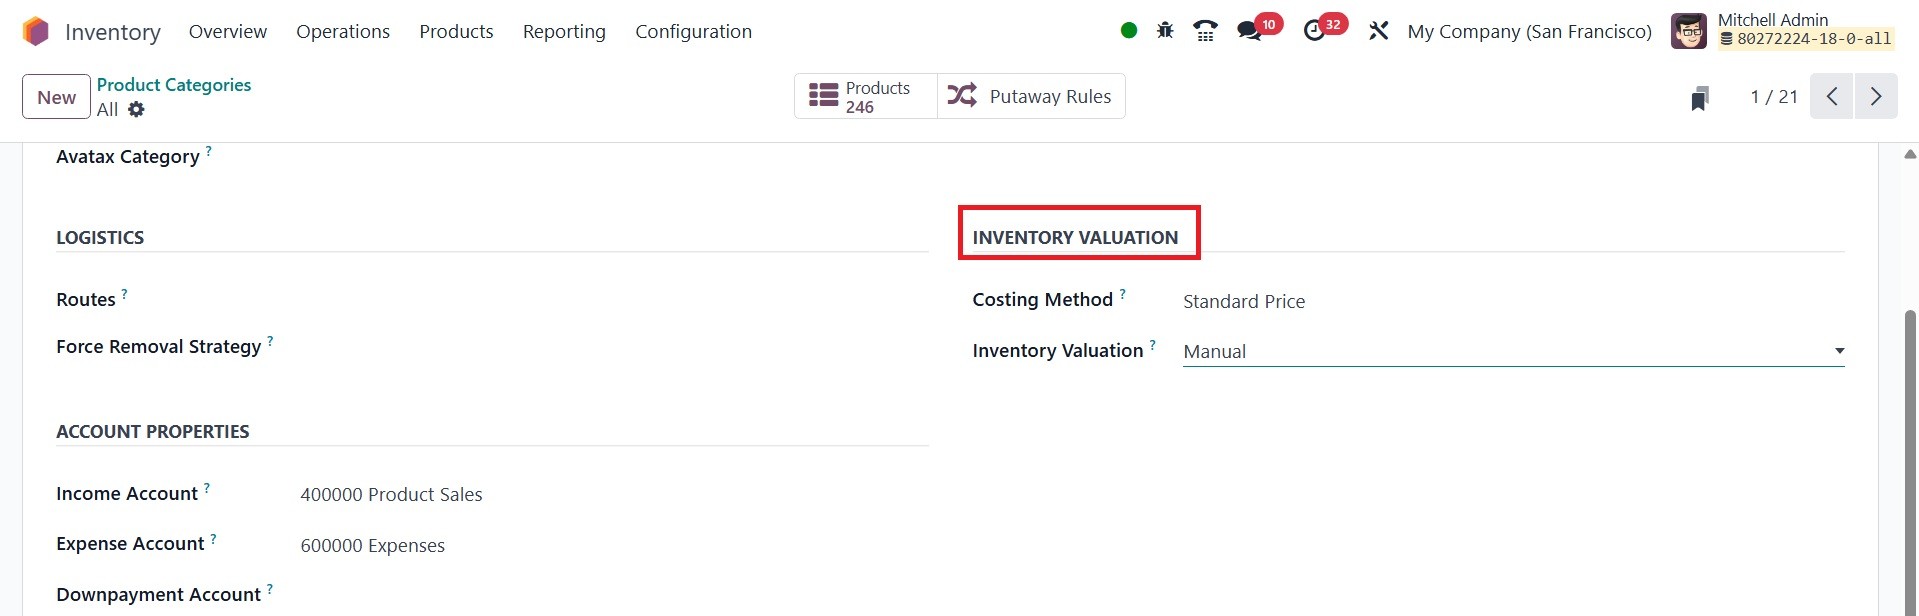Click the wrench tools icon
This screenshot has width=1919, height=616.
click(x=1379, y=31)
